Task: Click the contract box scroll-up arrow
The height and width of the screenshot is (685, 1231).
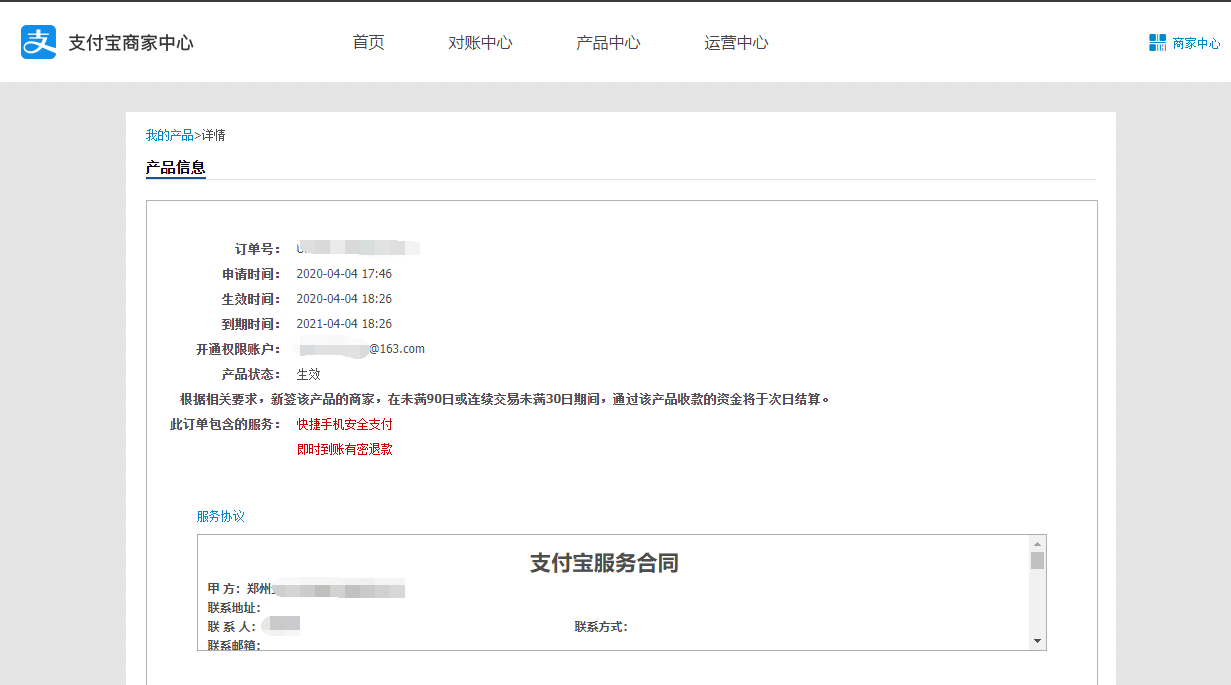Action: (1037, 544)
